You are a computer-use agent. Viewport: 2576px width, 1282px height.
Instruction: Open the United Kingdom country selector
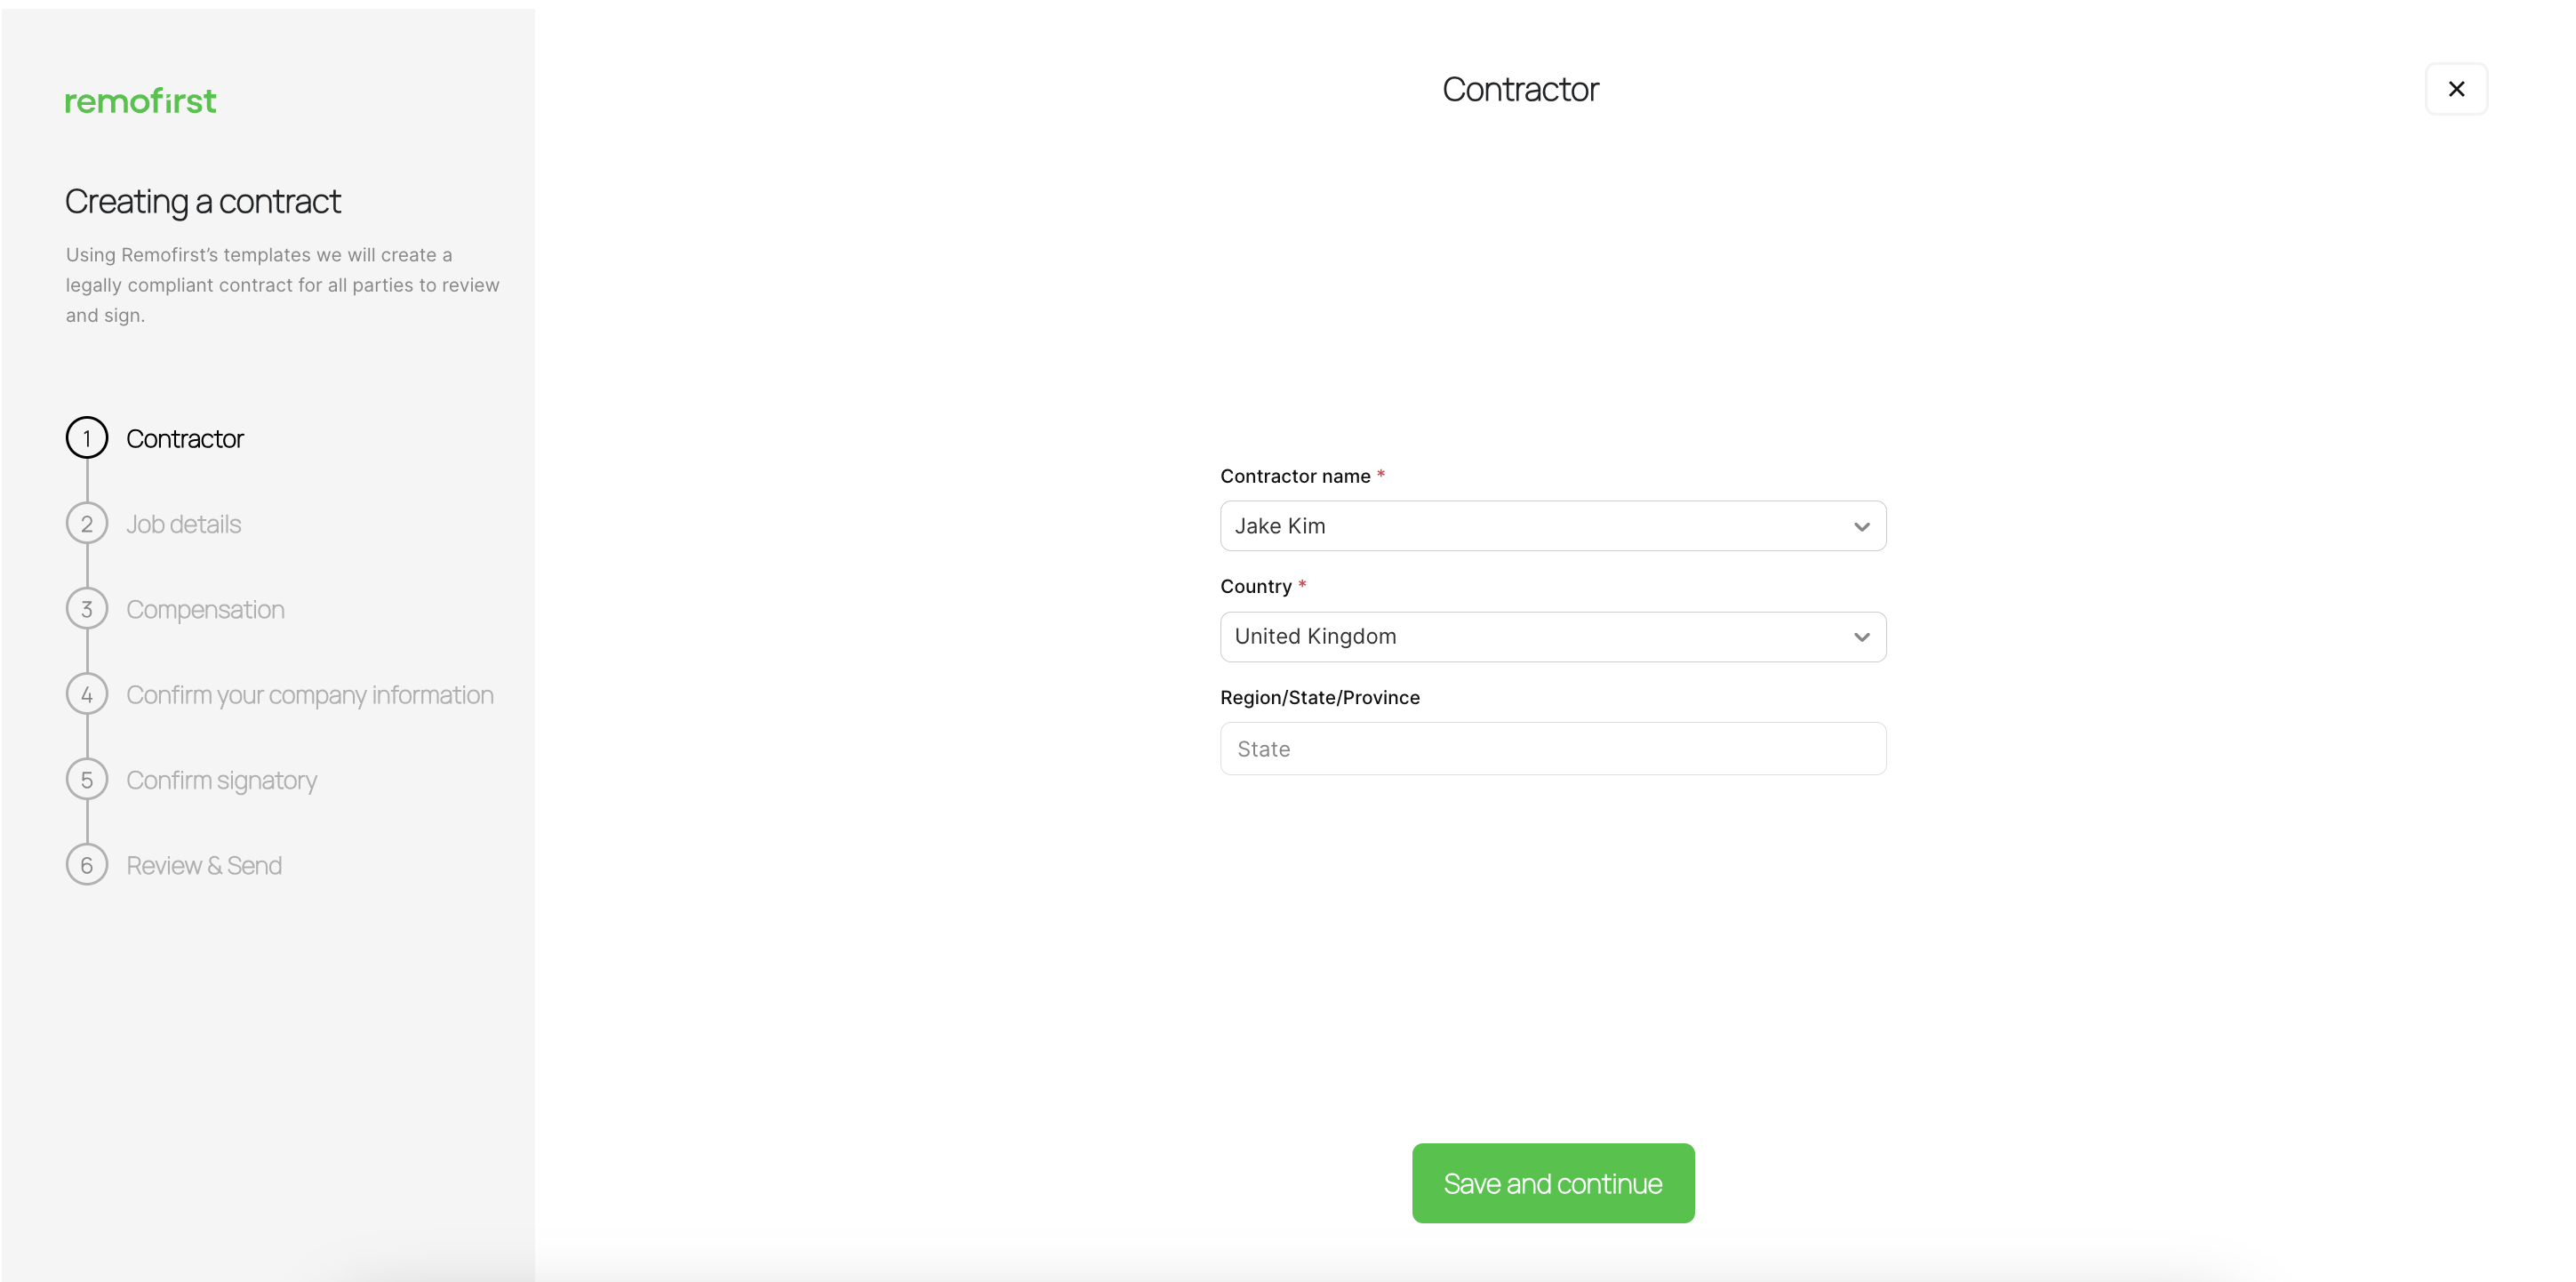point(1552,637)
